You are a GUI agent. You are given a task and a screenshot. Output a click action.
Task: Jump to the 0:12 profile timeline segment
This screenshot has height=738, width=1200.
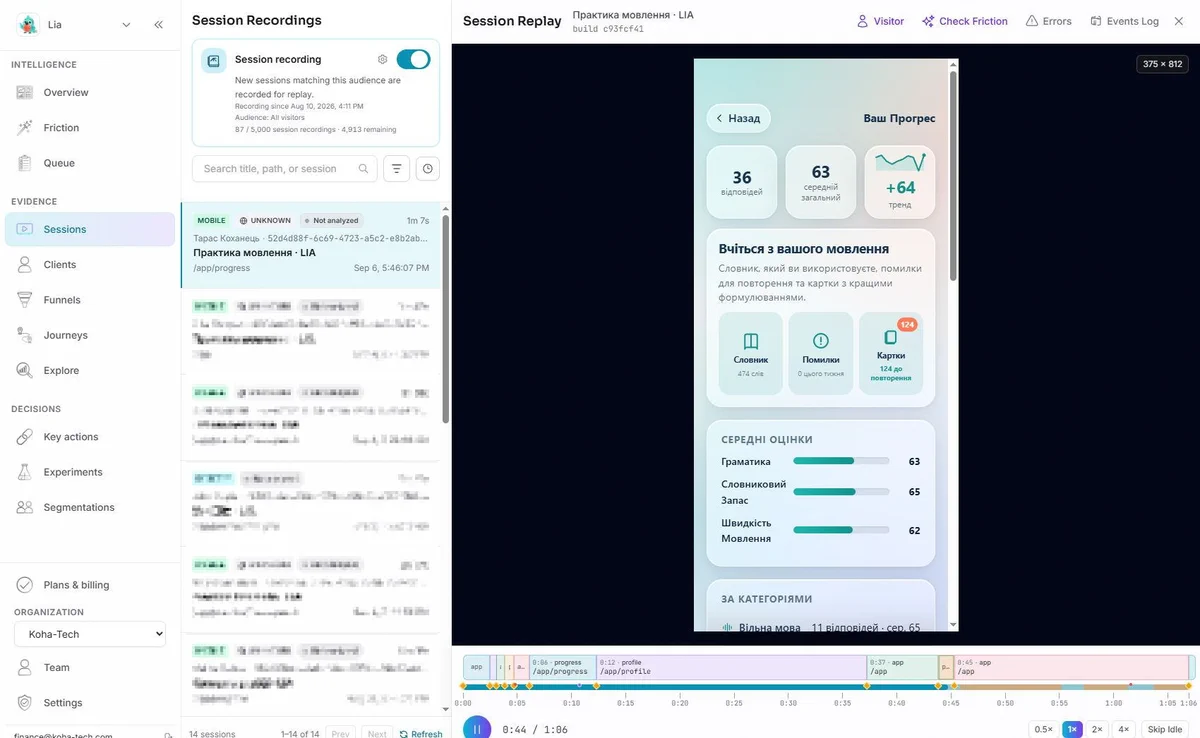pos(731,667)
